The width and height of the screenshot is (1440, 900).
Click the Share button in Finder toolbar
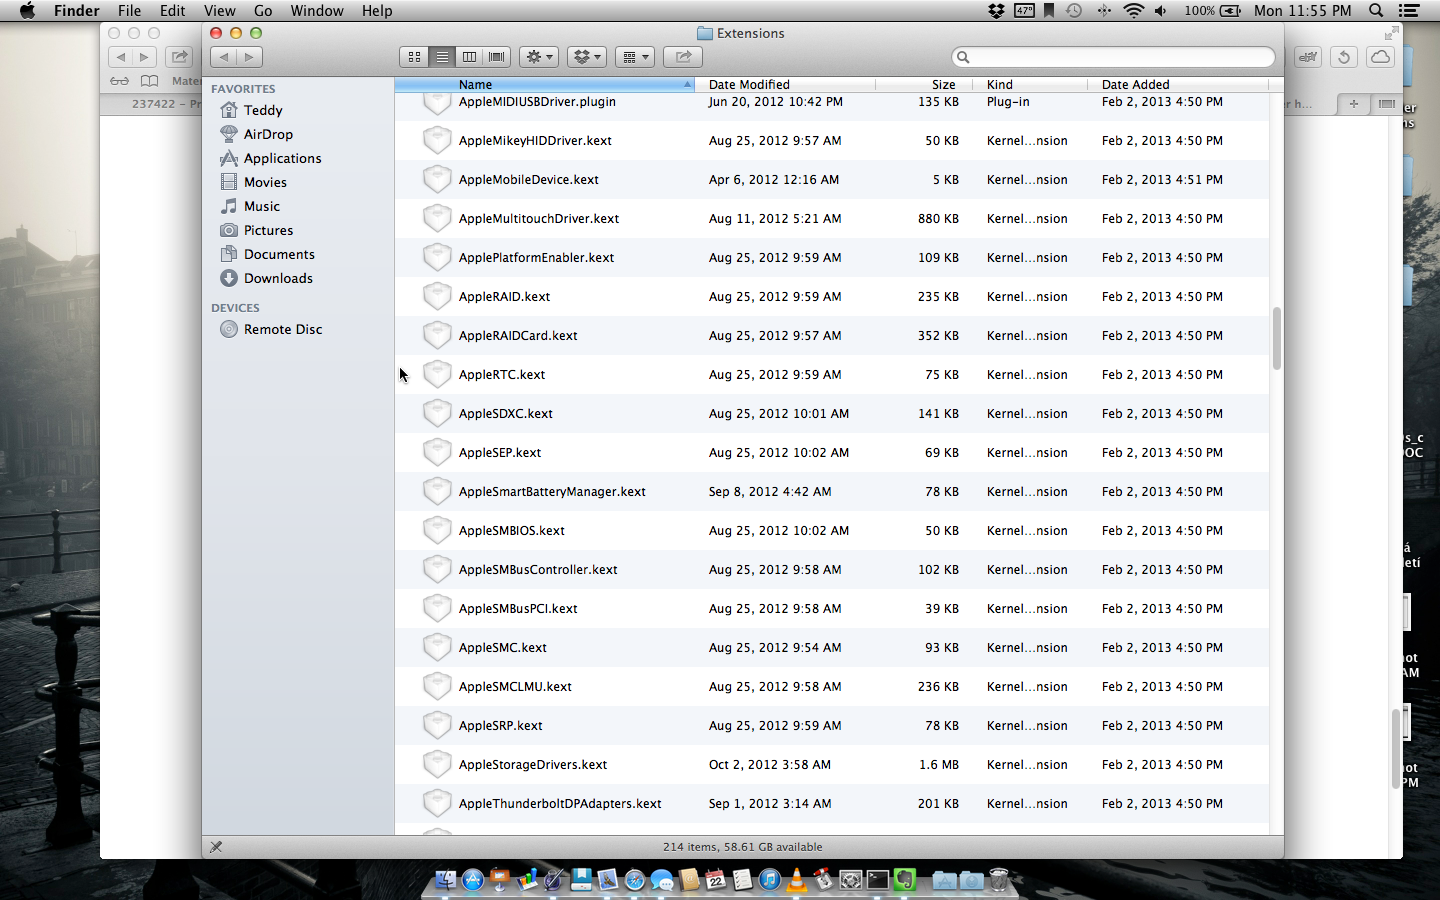(683, 57)
